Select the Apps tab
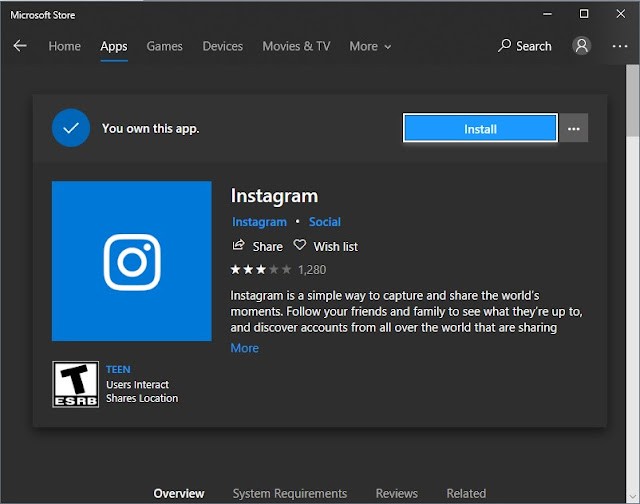The height and width of the screenshot is (504, 640). coord(114,46)
